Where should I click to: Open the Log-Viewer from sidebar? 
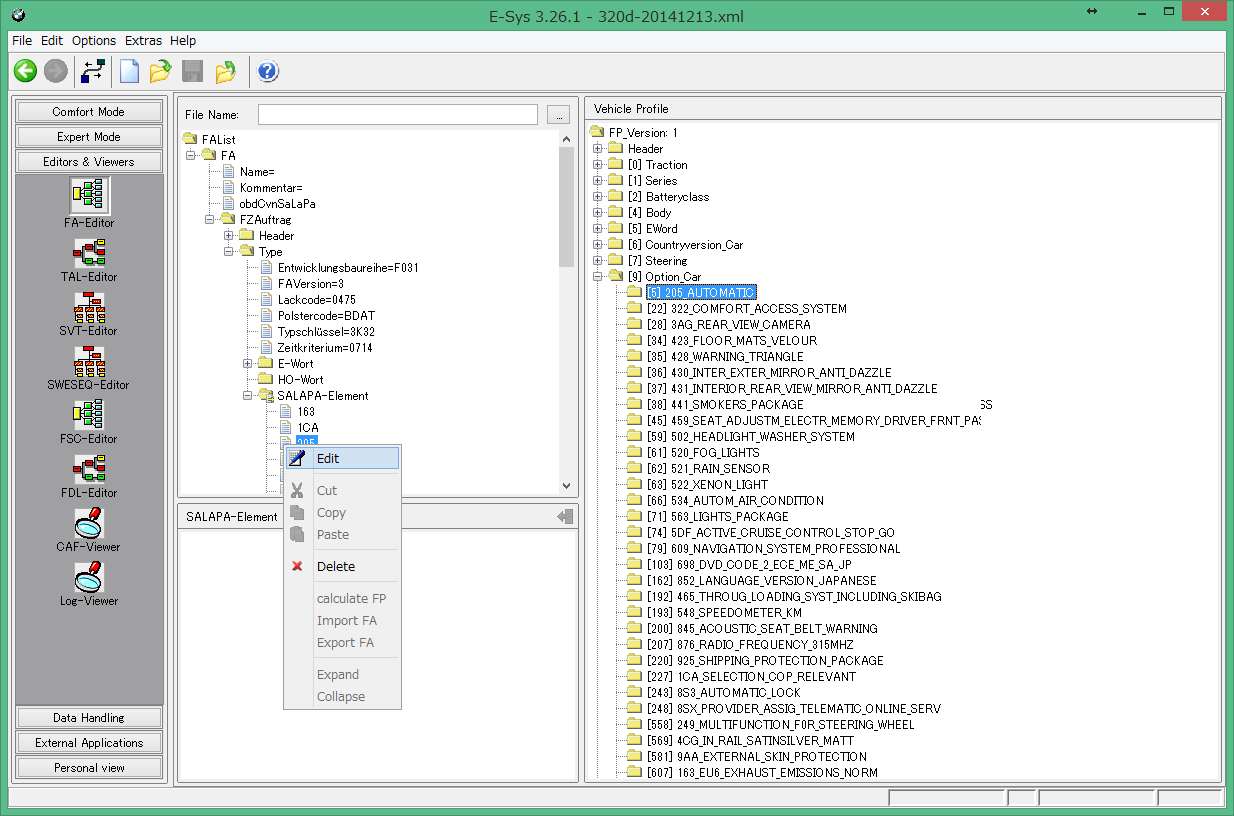point(89,582)
